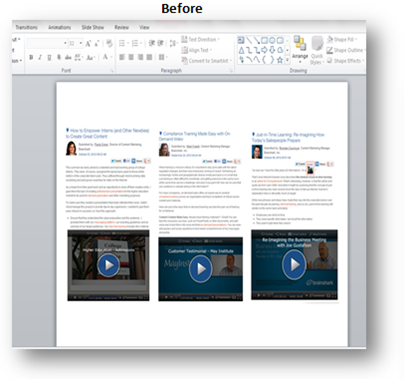Open Shape Fill options
The image size is (404, 379).
(x=342, y=39)
